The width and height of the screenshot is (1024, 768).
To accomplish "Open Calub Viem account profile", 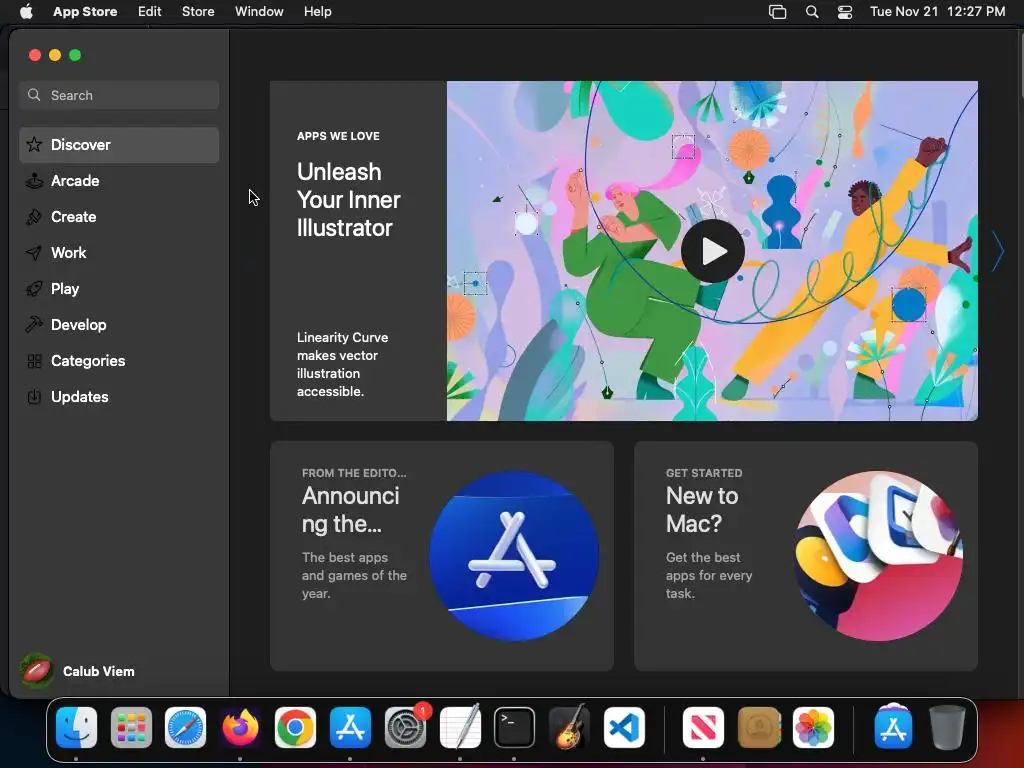I will point(78,671).
